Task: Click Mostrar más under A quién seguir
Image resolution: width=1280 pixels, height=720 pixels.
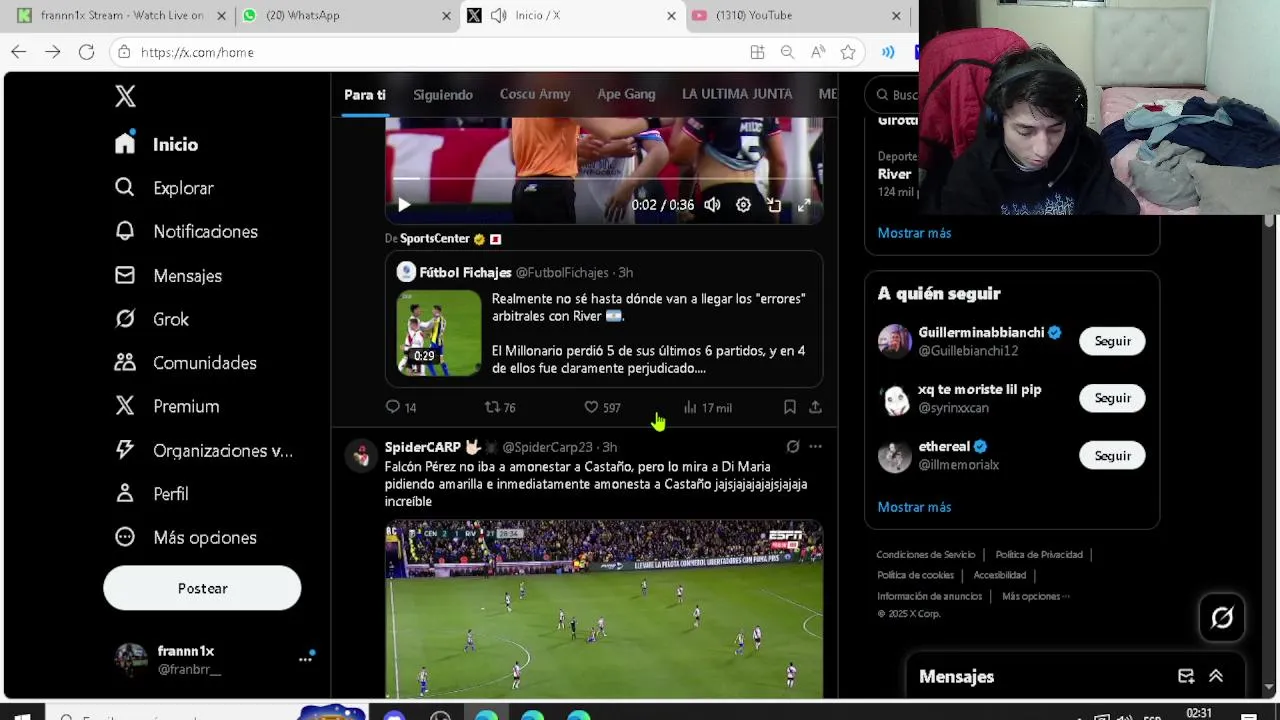Action: pyautogui.click(x=914, y=507)
